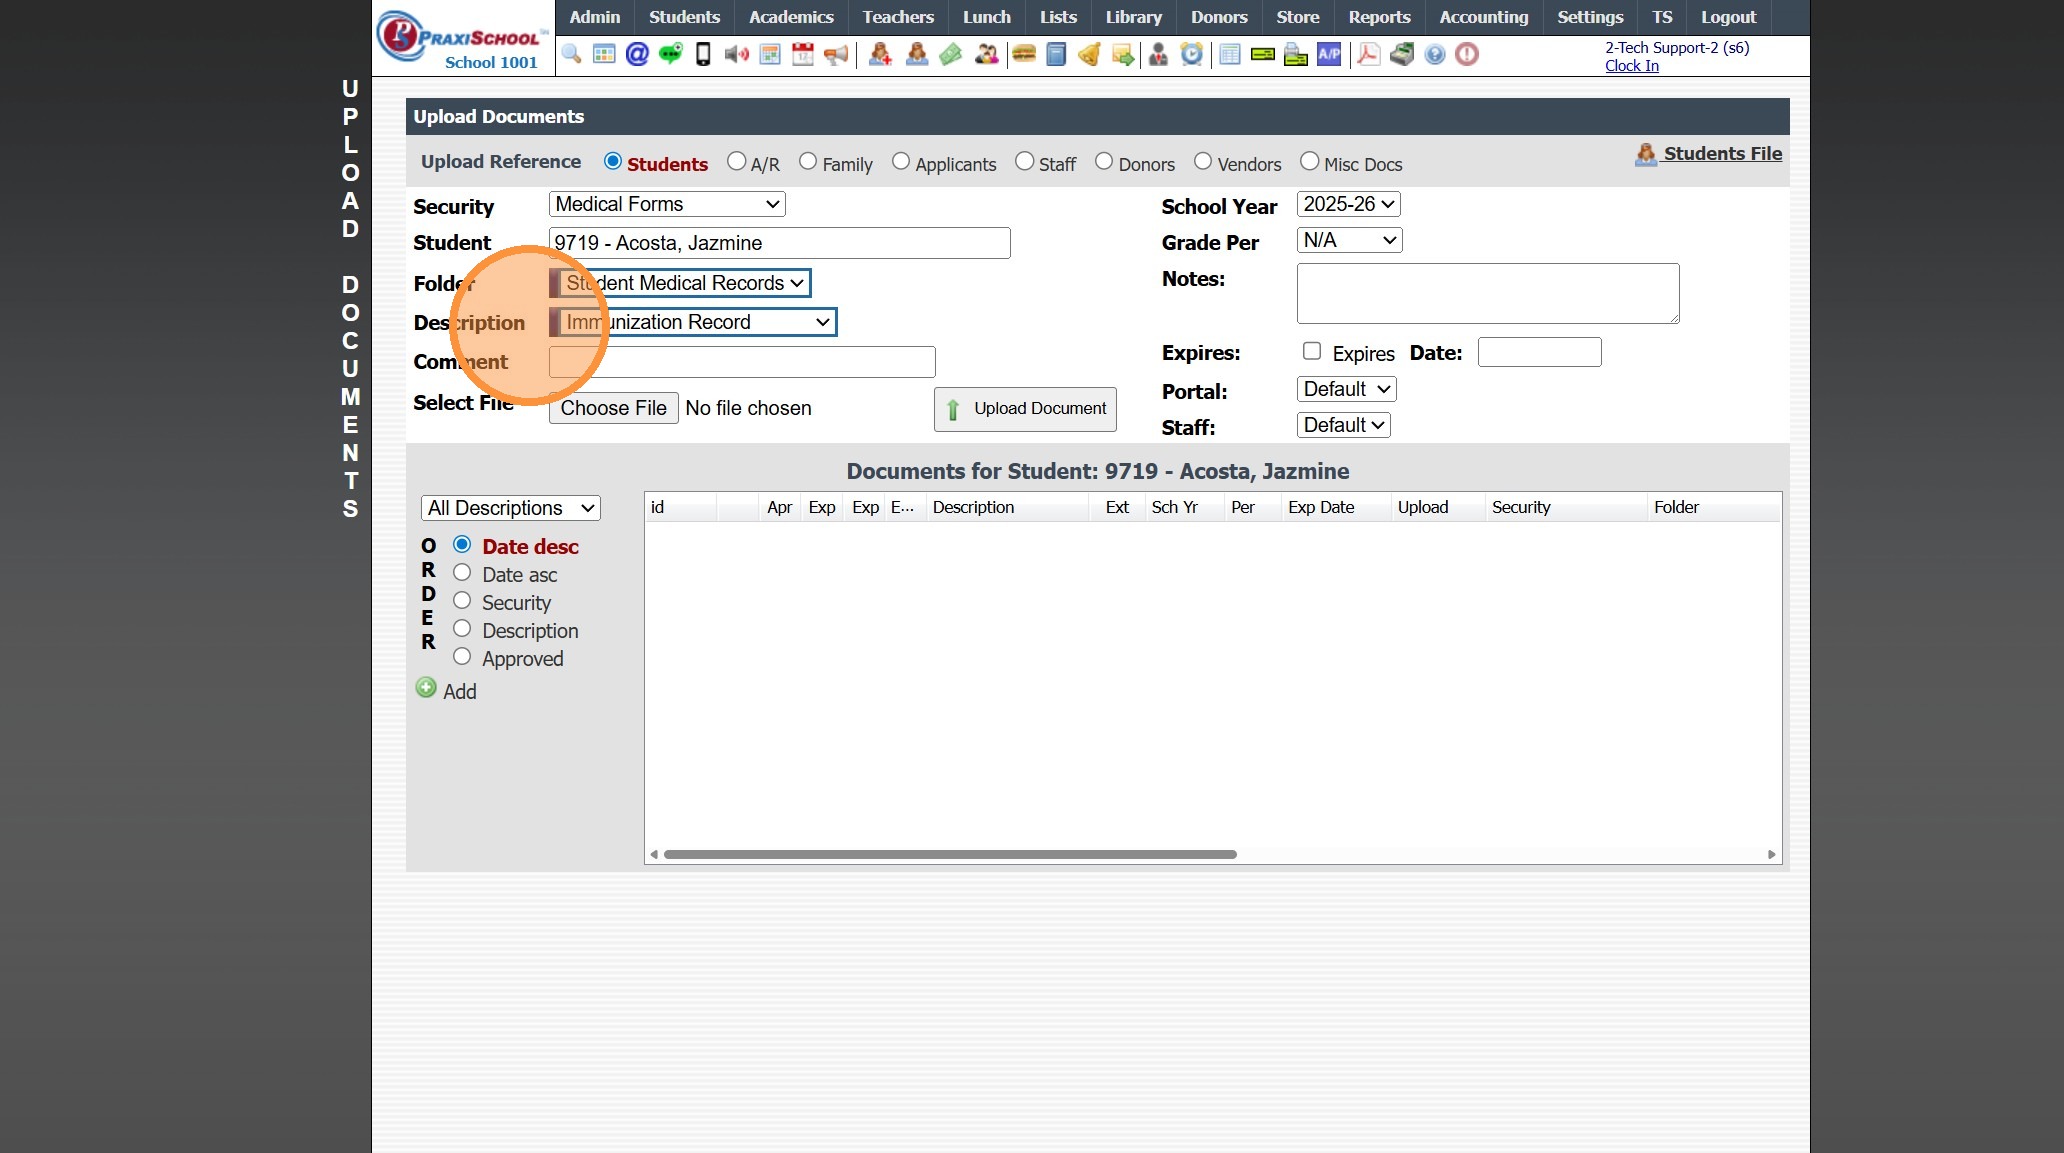Open the Accounting menu
The width and height of the screenshot is (2064, 1153).
pyautogui.click(x=1483, y=17)
